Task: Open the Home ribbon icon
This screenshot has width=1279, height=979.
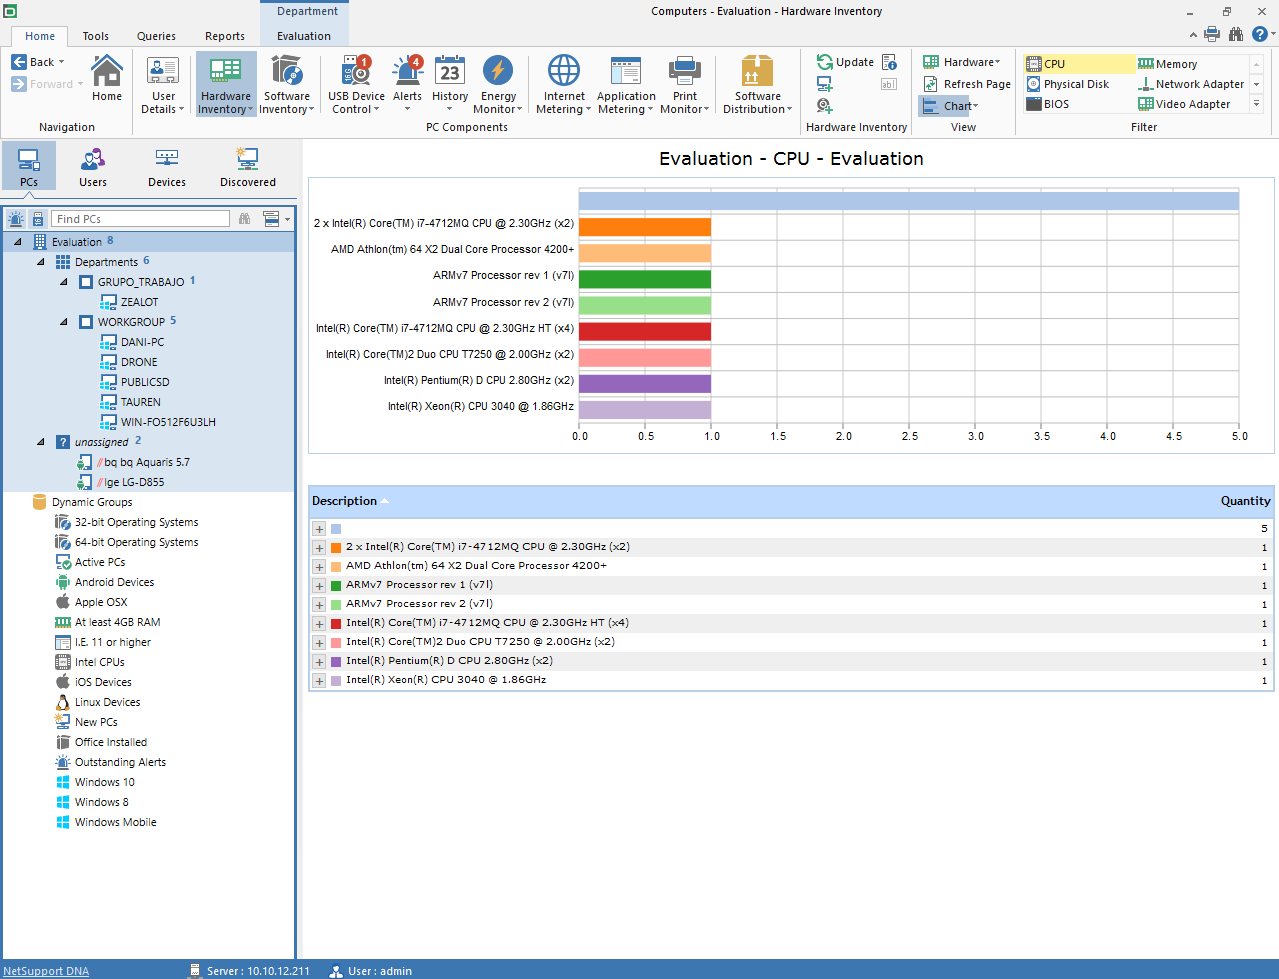Action: [x=106, y=72]
